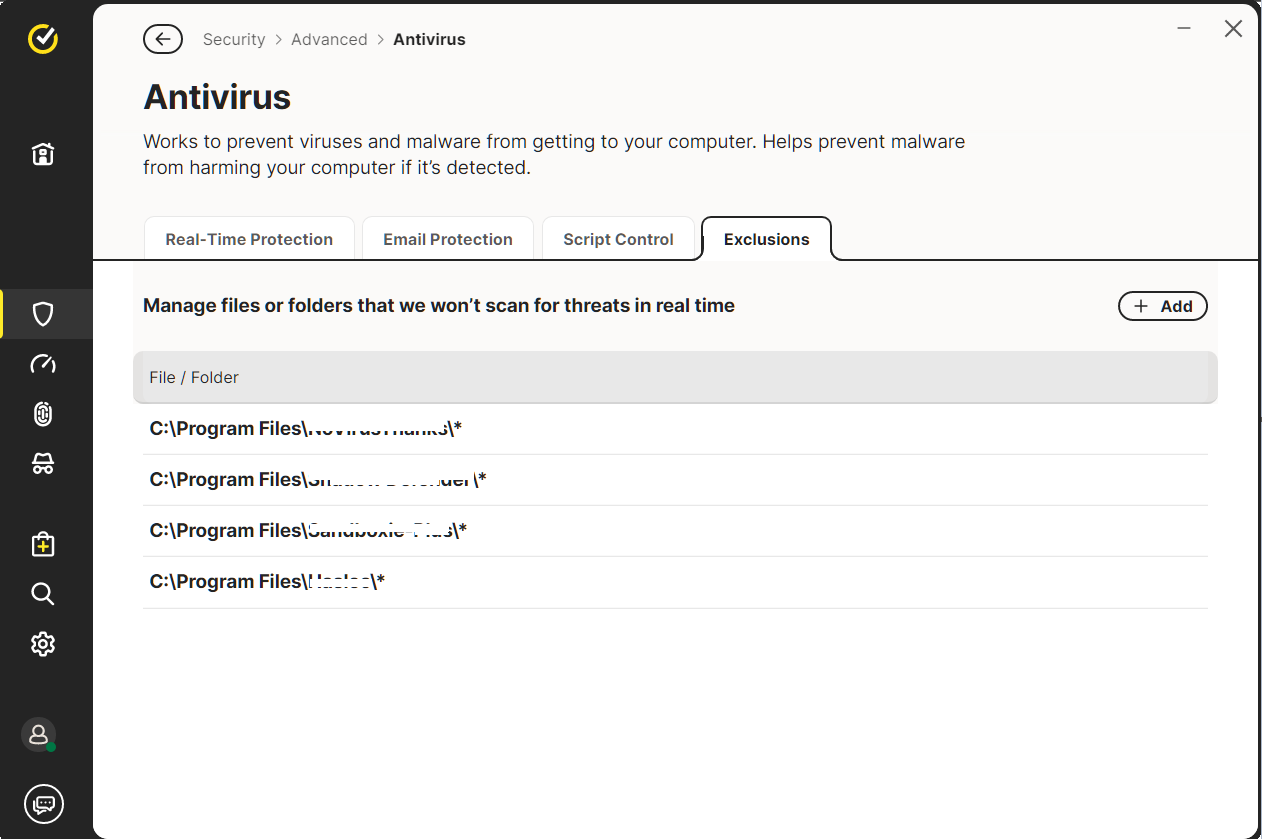Click the incognito glasses sidebar icon

[43, 464]
